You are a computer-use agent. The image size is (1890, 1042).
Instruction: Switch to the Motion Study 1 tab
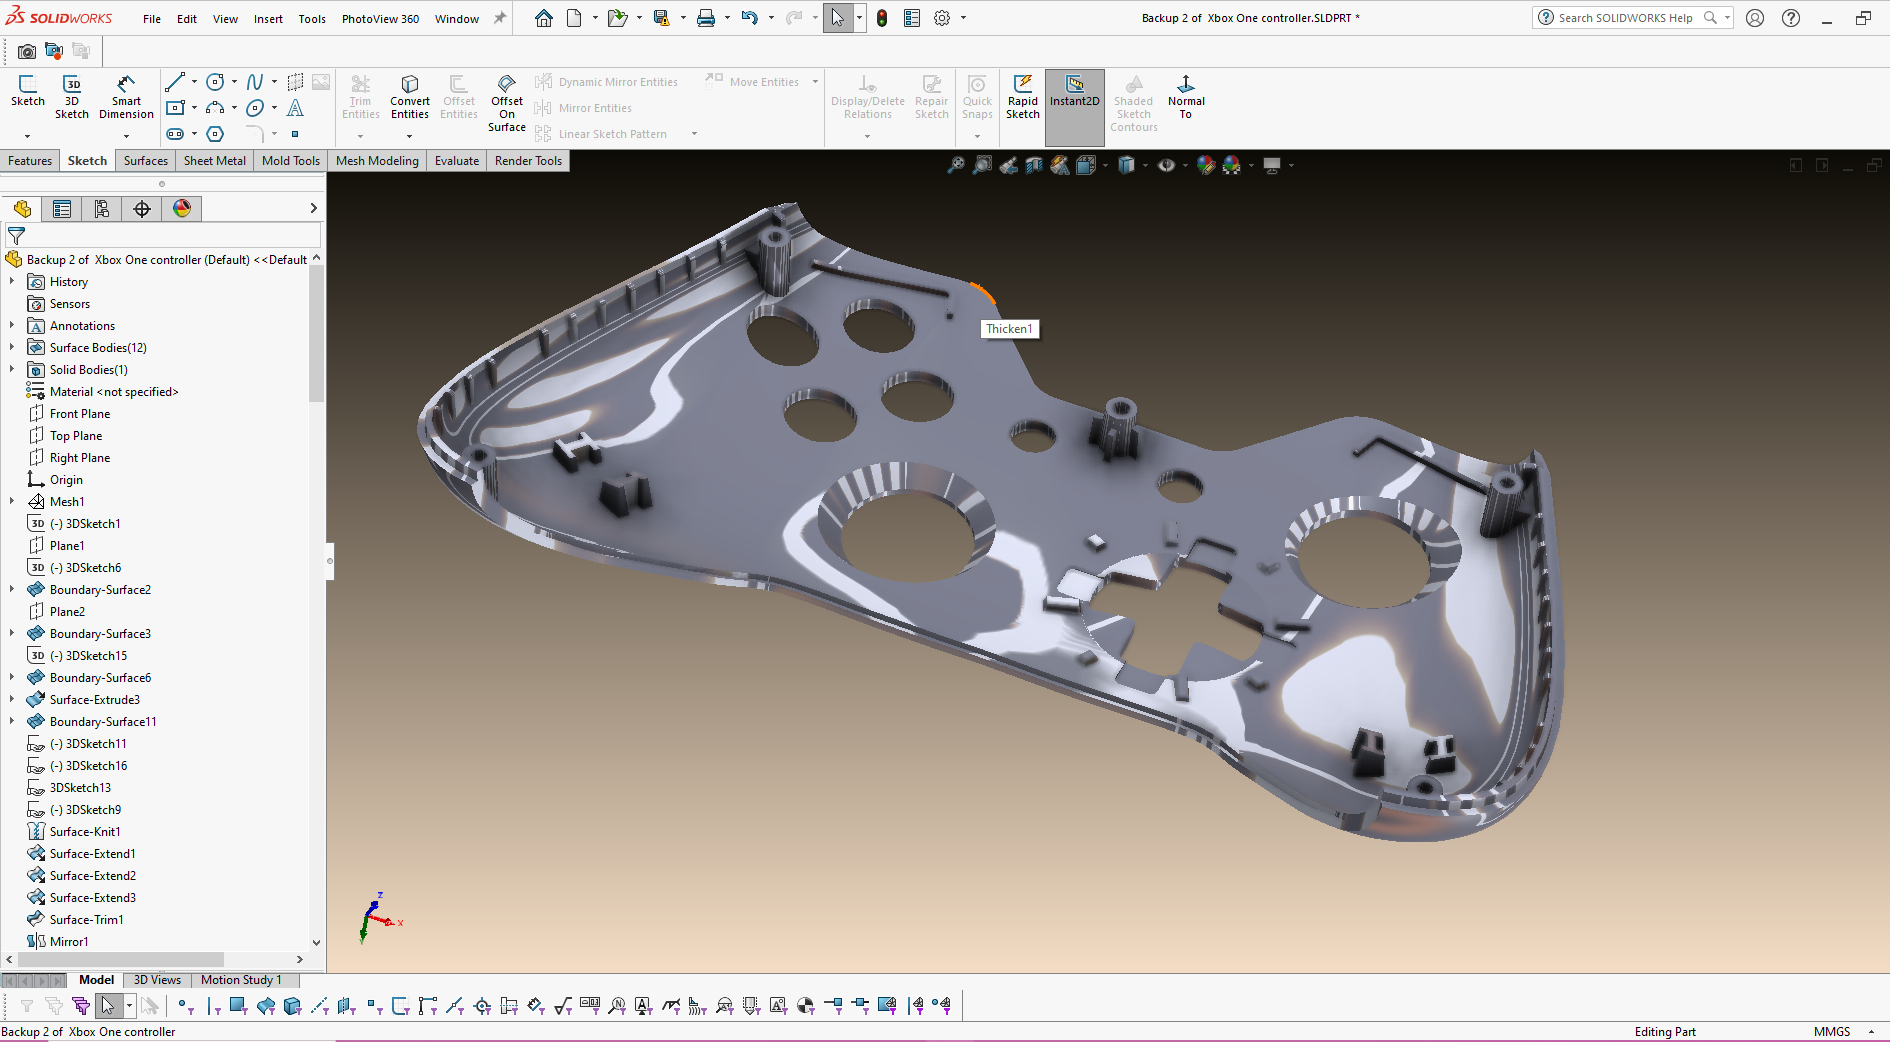[241, 980]
